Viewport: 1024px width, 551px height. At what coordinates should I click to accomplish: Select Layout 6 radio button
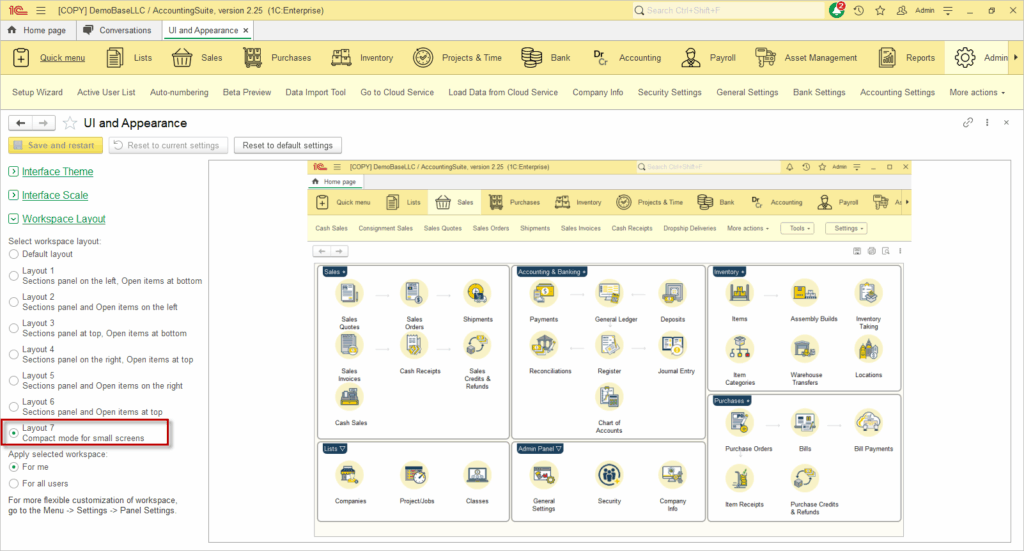pos(14,407)
